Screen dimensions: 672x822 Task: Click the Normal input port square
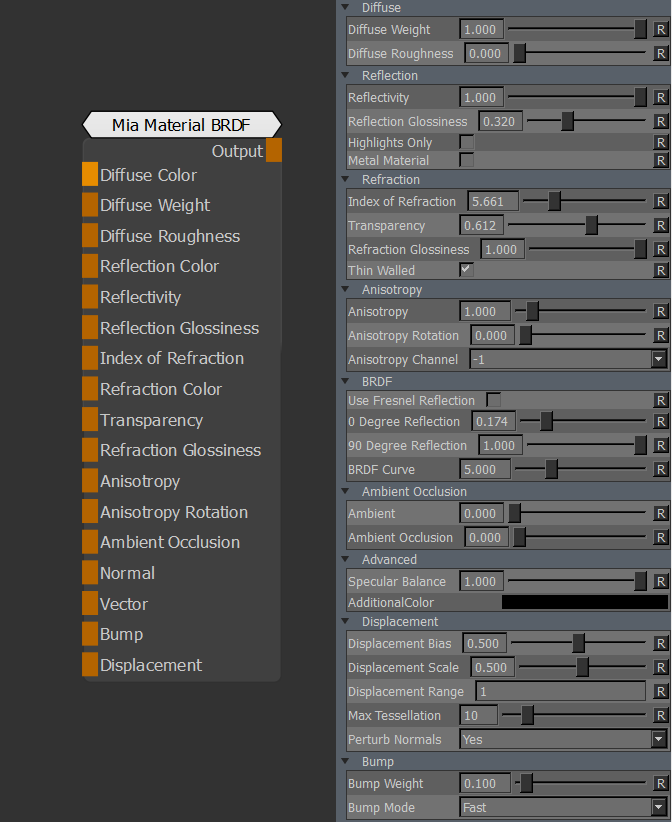pos(90,574)
